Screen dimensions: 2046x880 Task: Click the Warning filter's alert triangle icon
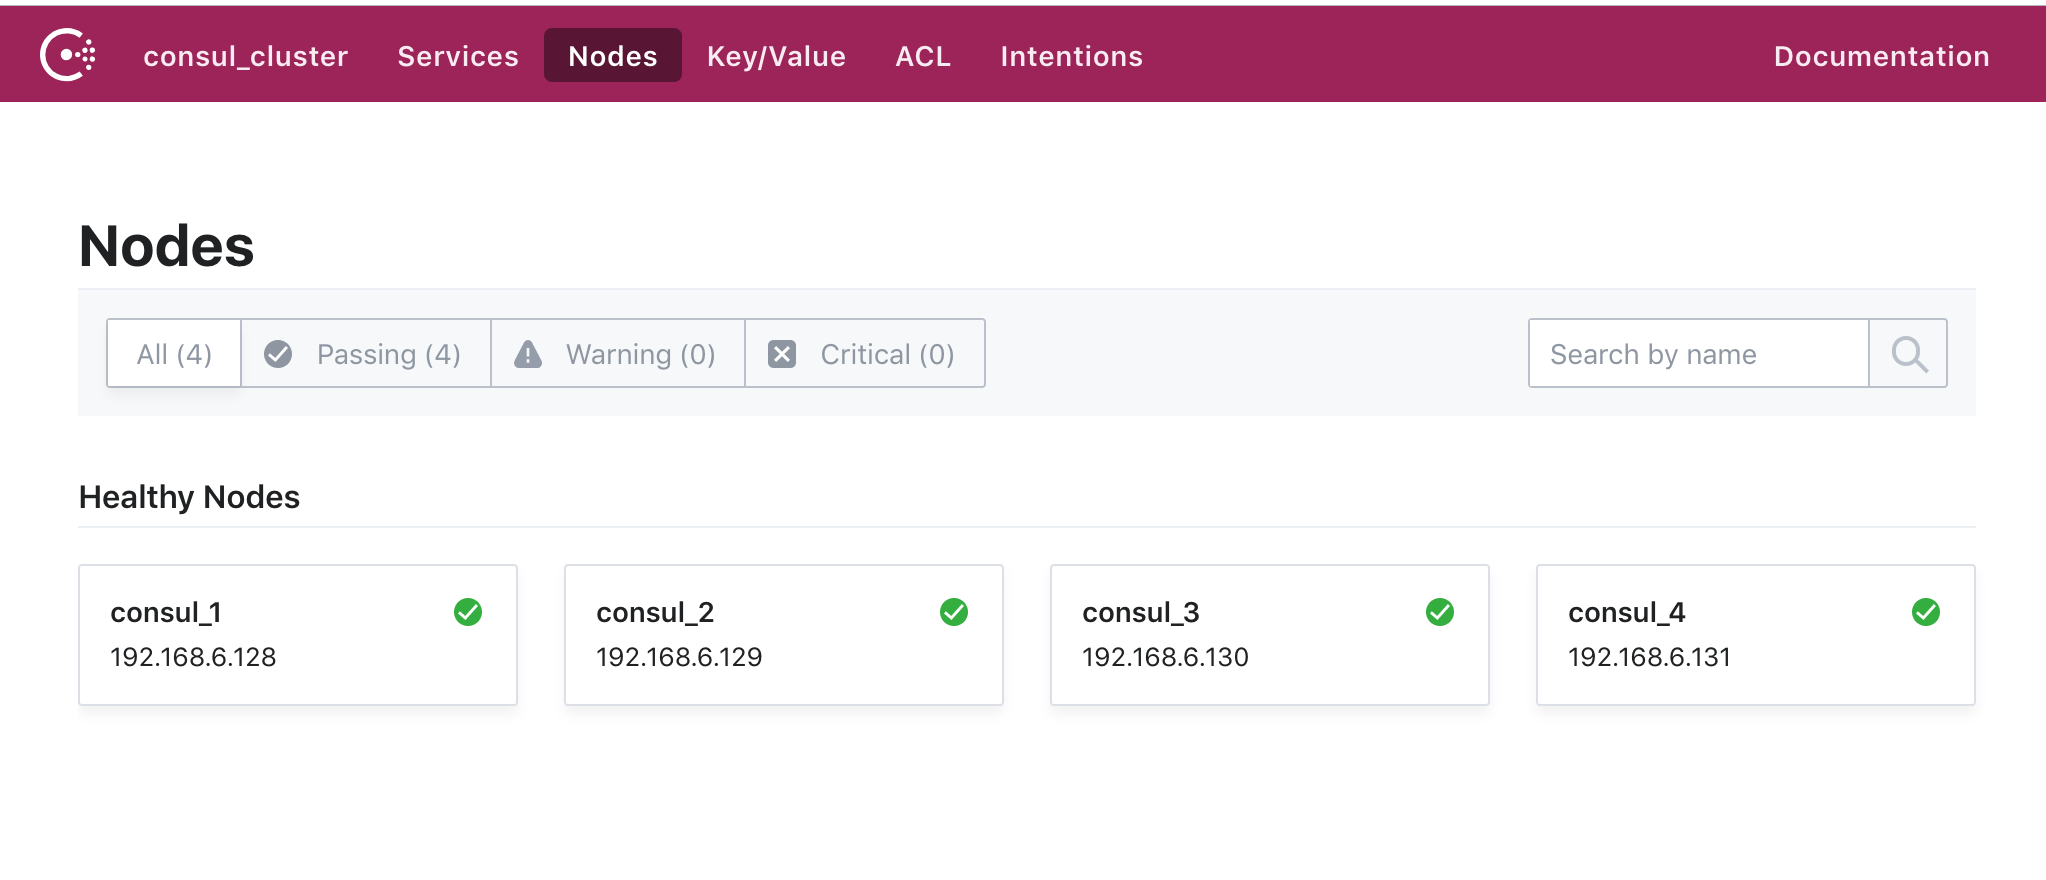coord(527,353)
